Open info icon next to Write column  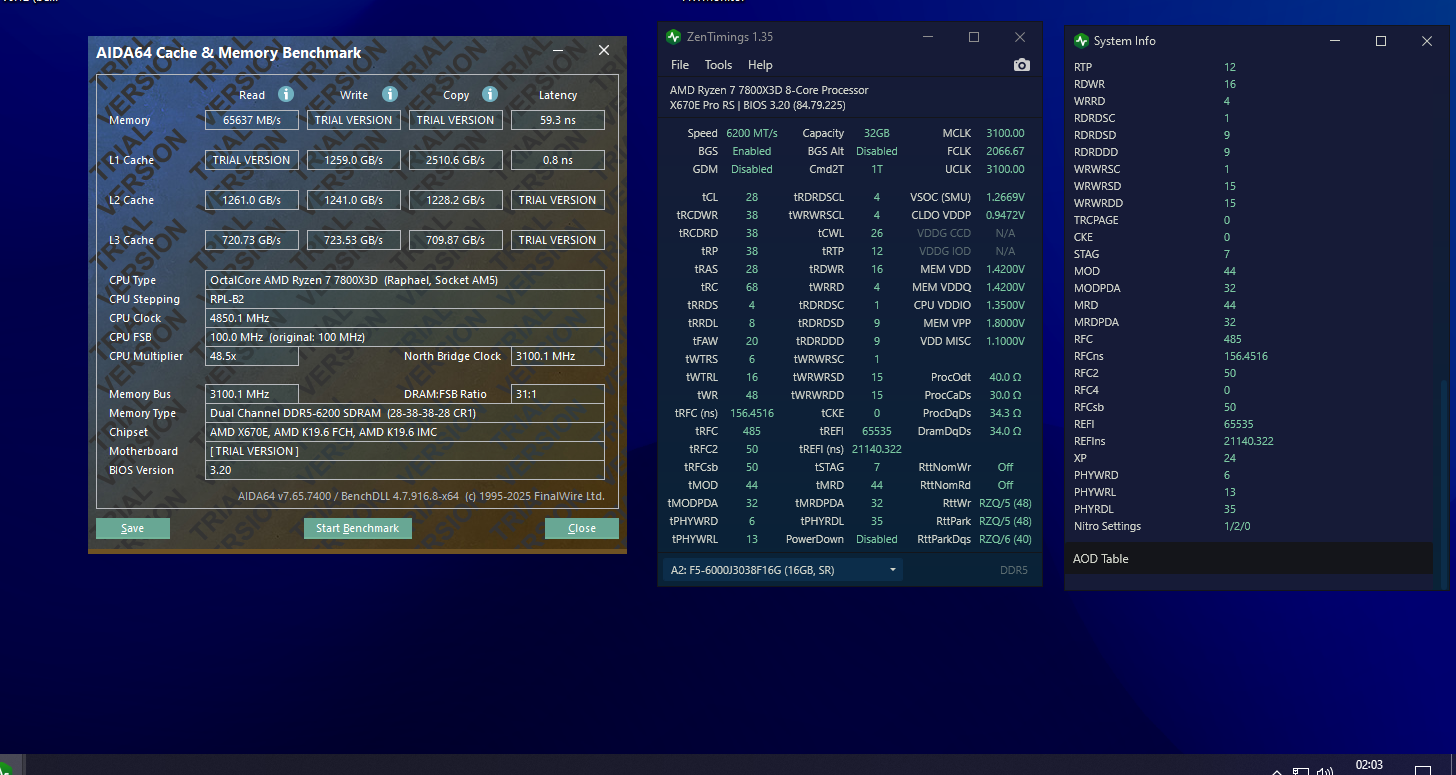coord(390,94)
